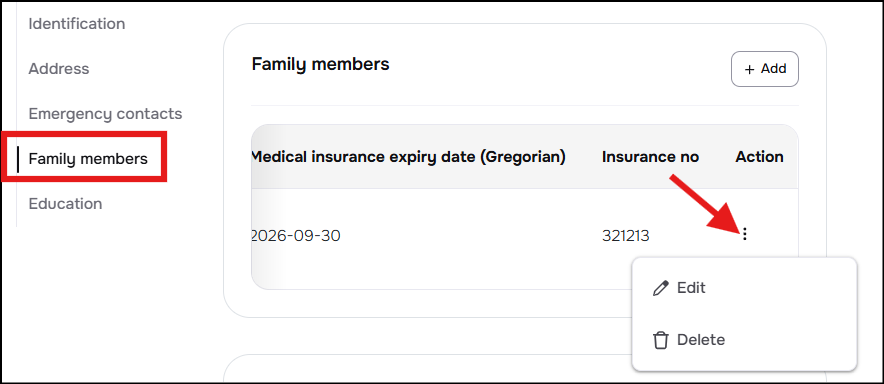Select the insurance number 321213 cell
Image resolution: width=884 pixels, height=384 pixels.
[625, 235]
